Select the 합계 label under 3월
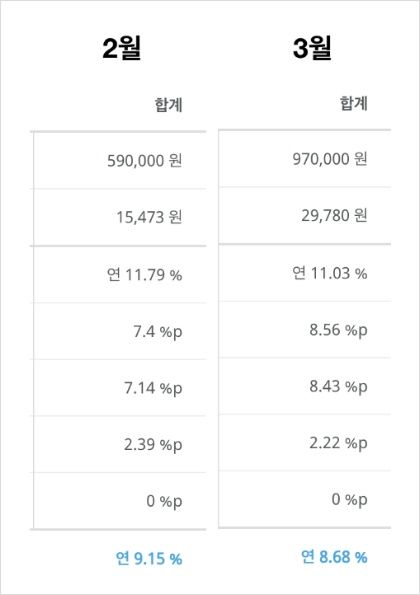Viewport: 420px width, 595px height. pyautogui.click(x=354, y=103)
